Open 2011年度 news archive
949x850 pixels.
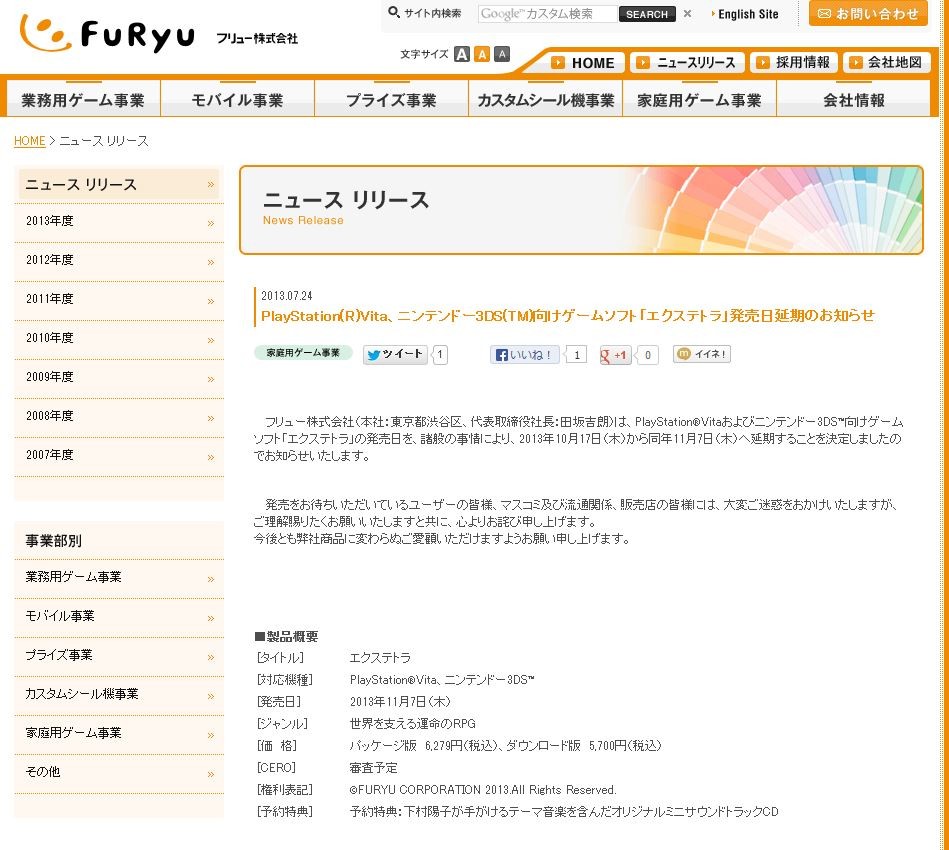coord(119,300)
